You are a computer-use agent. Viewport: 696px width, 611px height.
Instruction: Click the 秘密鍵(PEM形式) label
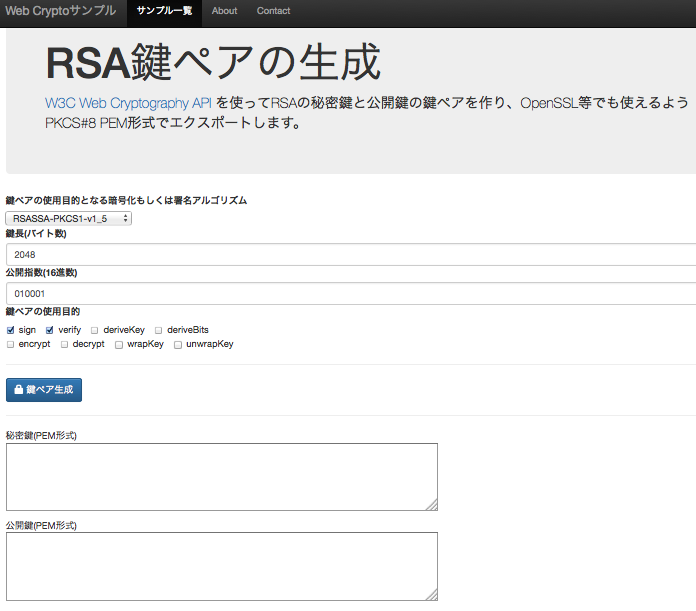41,436
